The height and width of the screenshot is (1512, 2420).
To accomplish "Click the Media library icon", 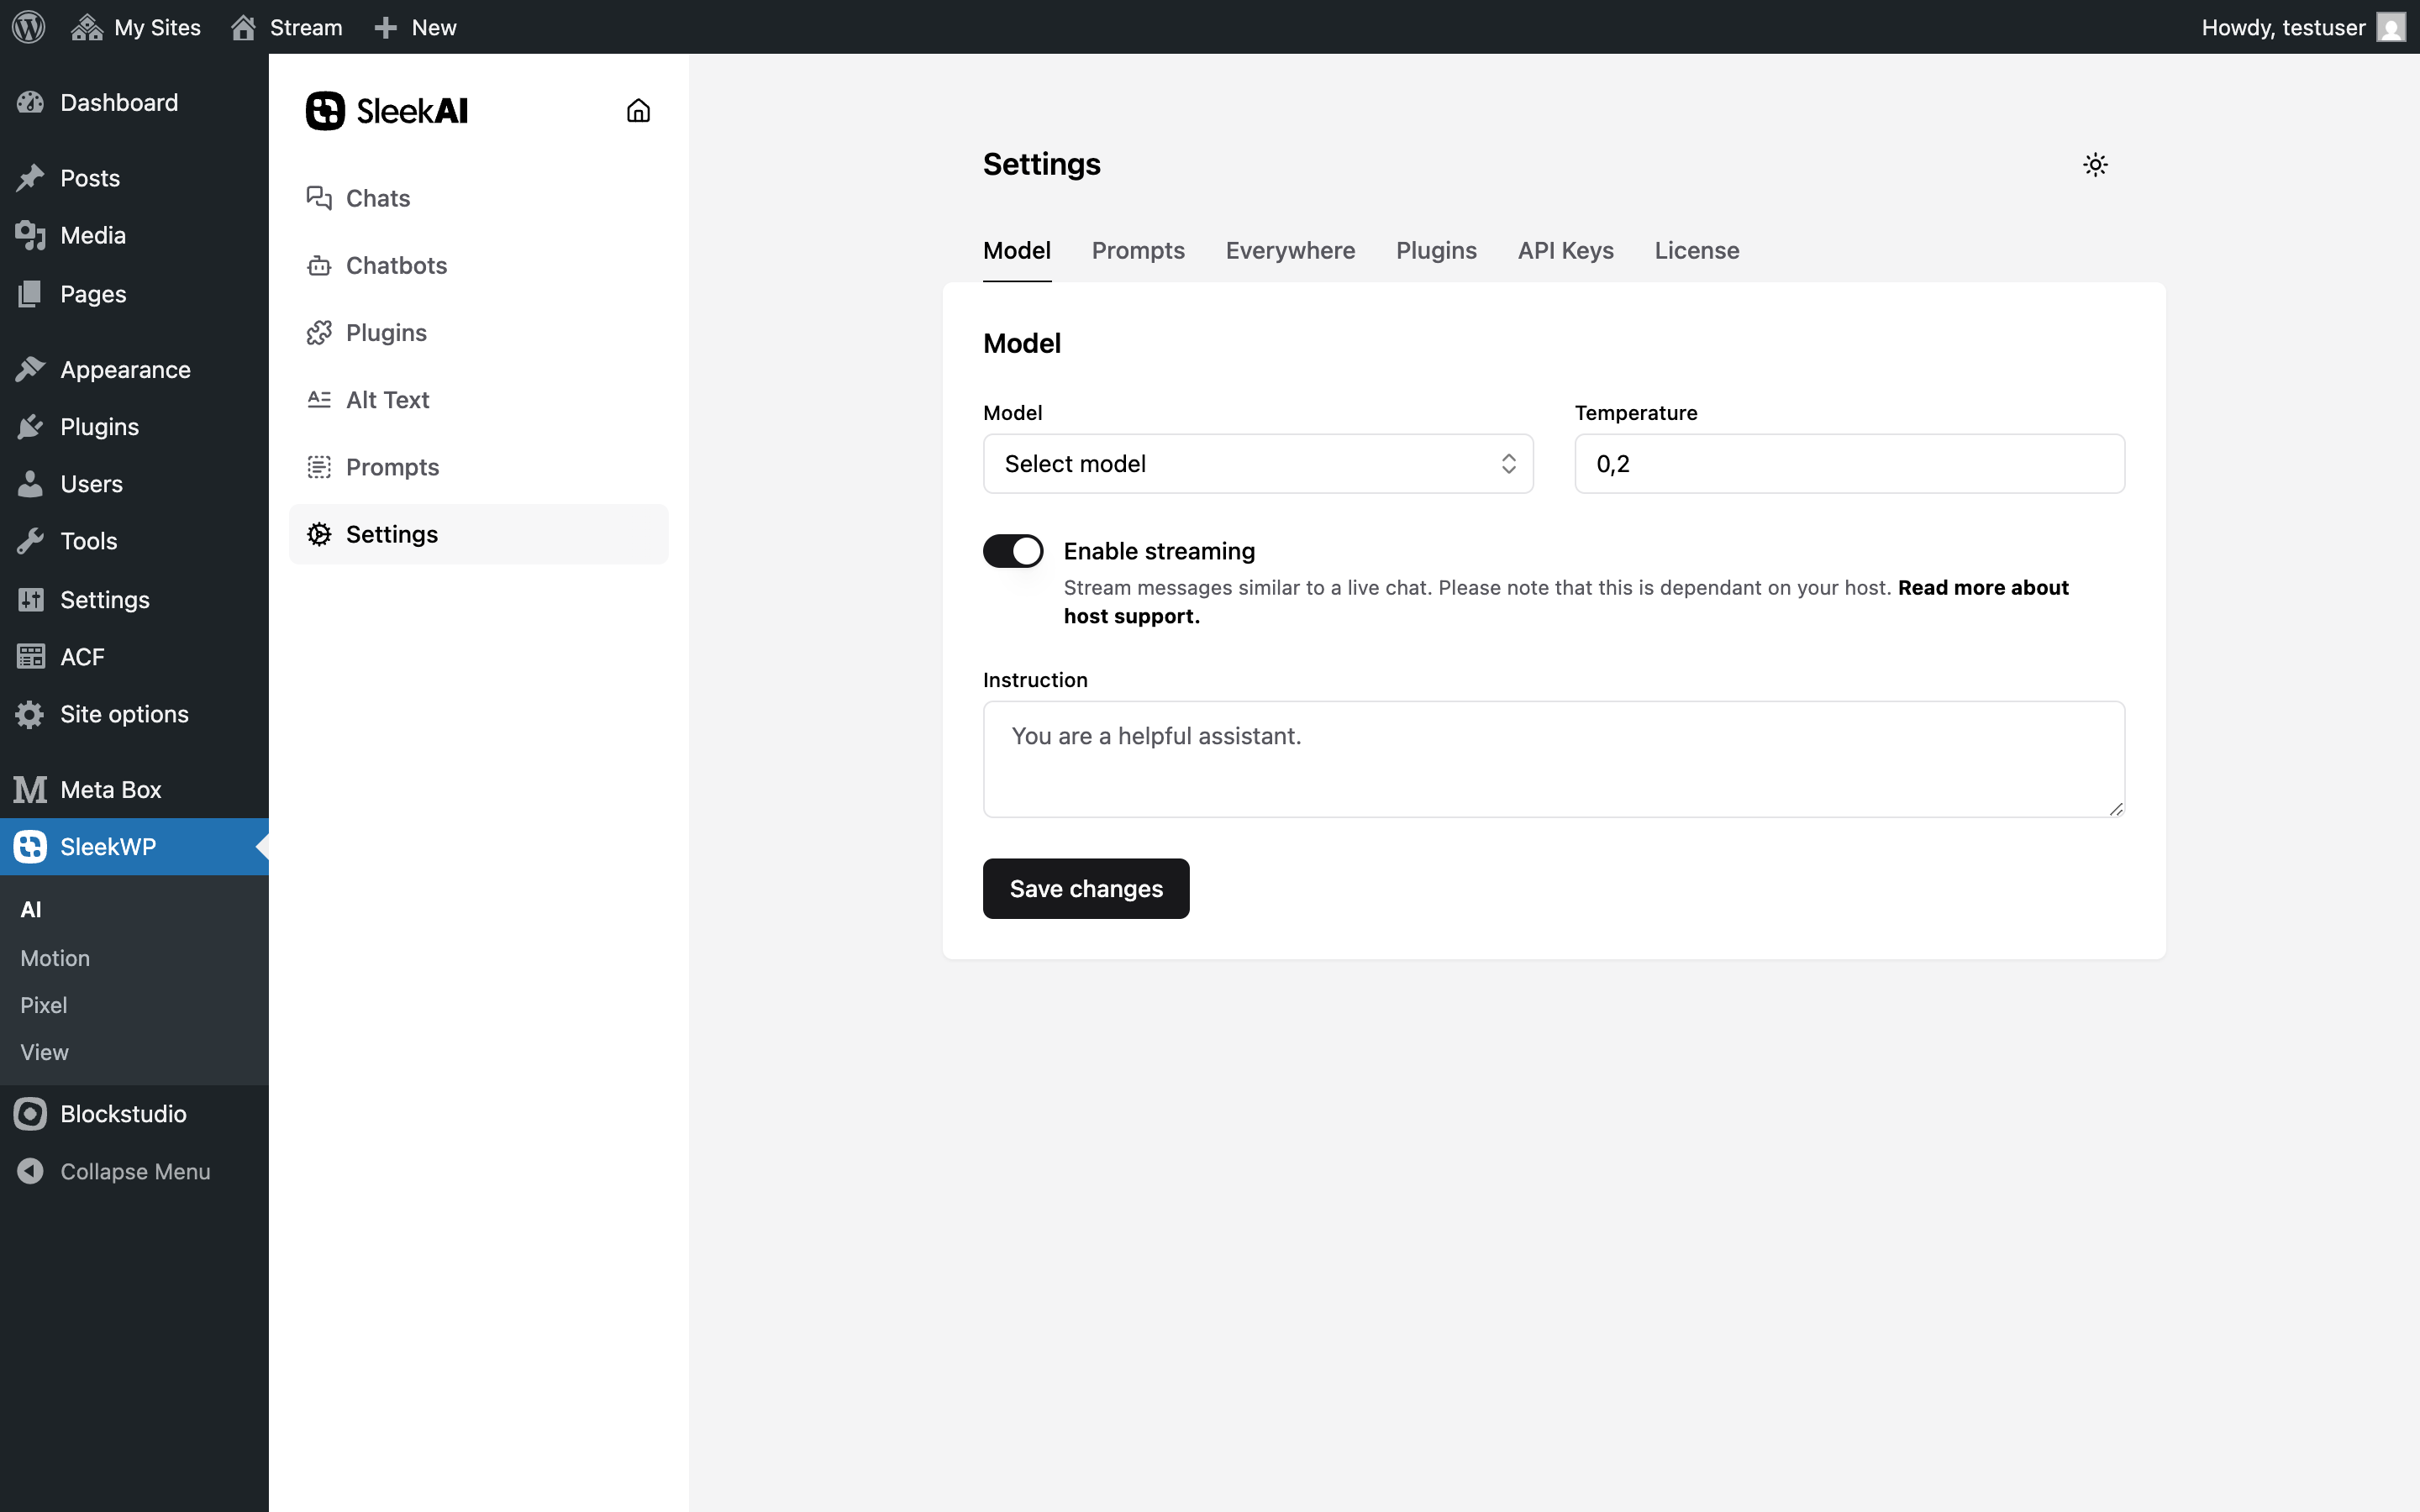I will 30,235.
